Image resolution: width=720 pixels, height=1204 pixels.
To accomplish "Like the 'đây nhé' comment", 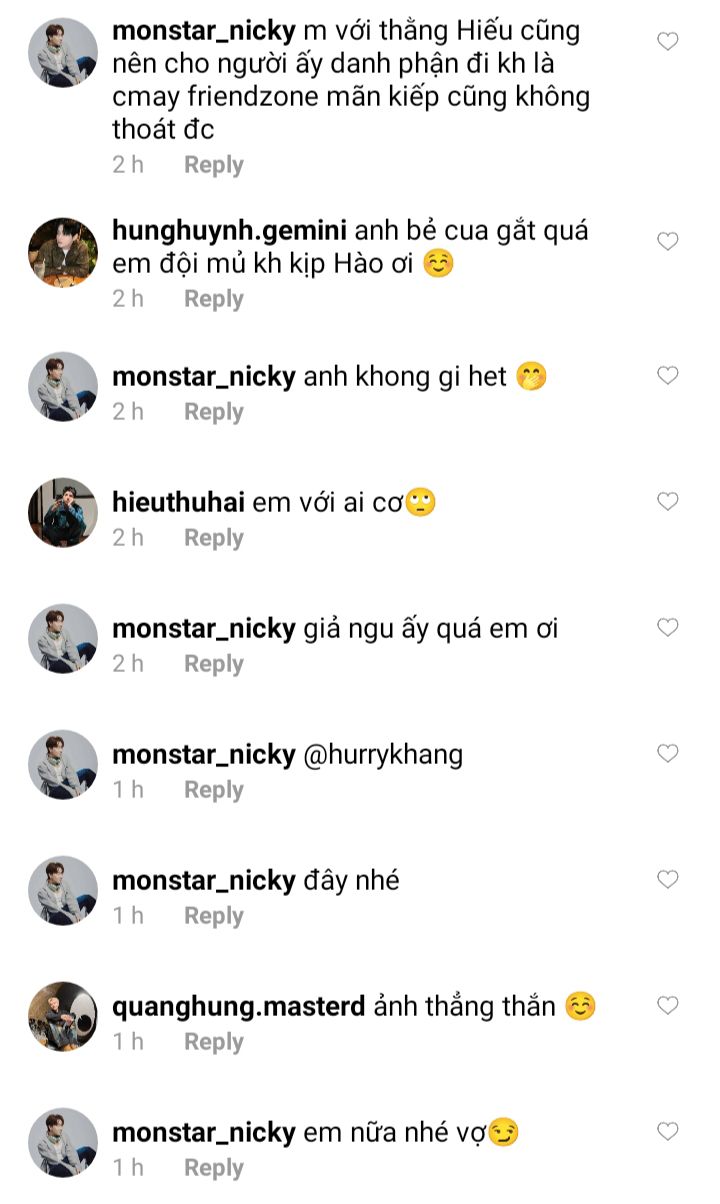I will (667, 879).
